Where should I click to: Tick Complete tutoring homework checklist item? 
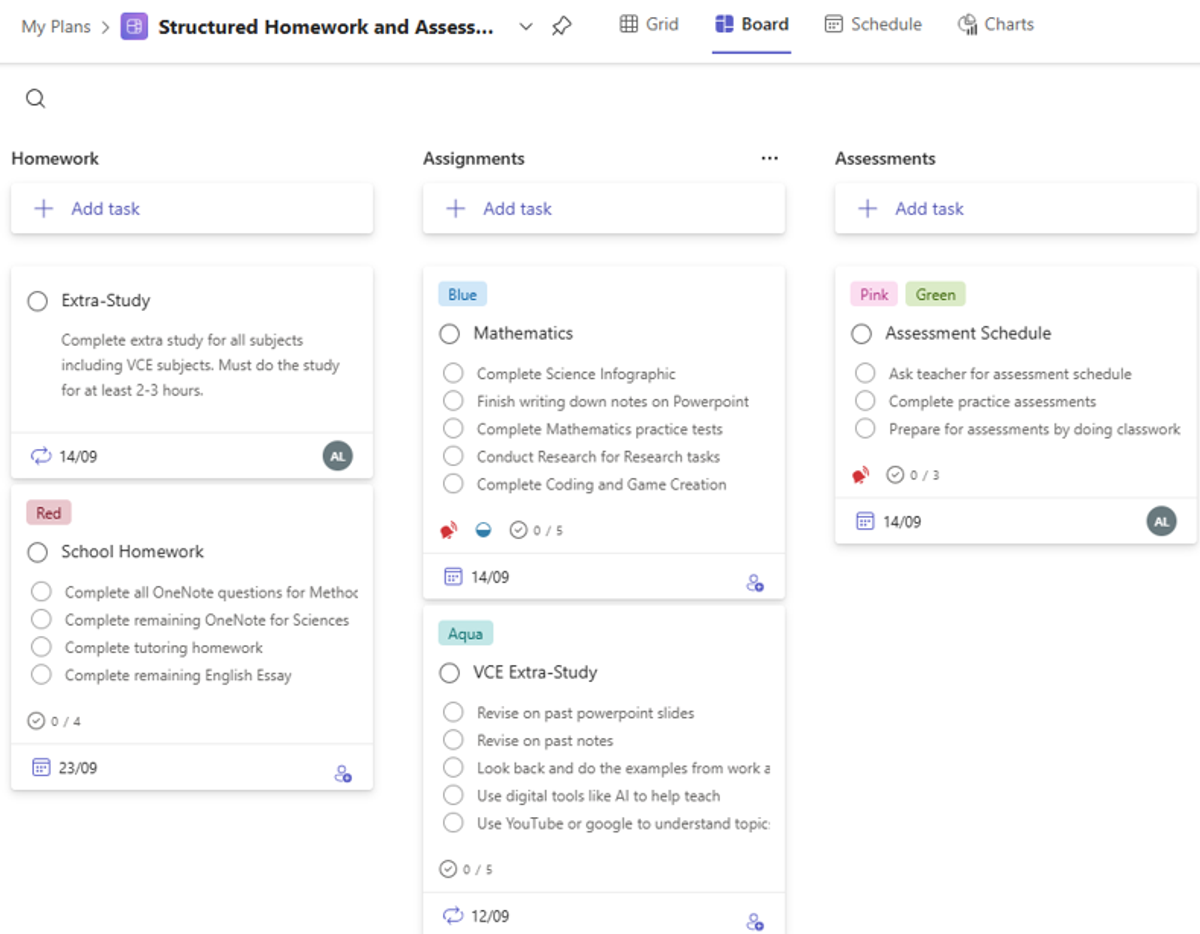point(41,647)
